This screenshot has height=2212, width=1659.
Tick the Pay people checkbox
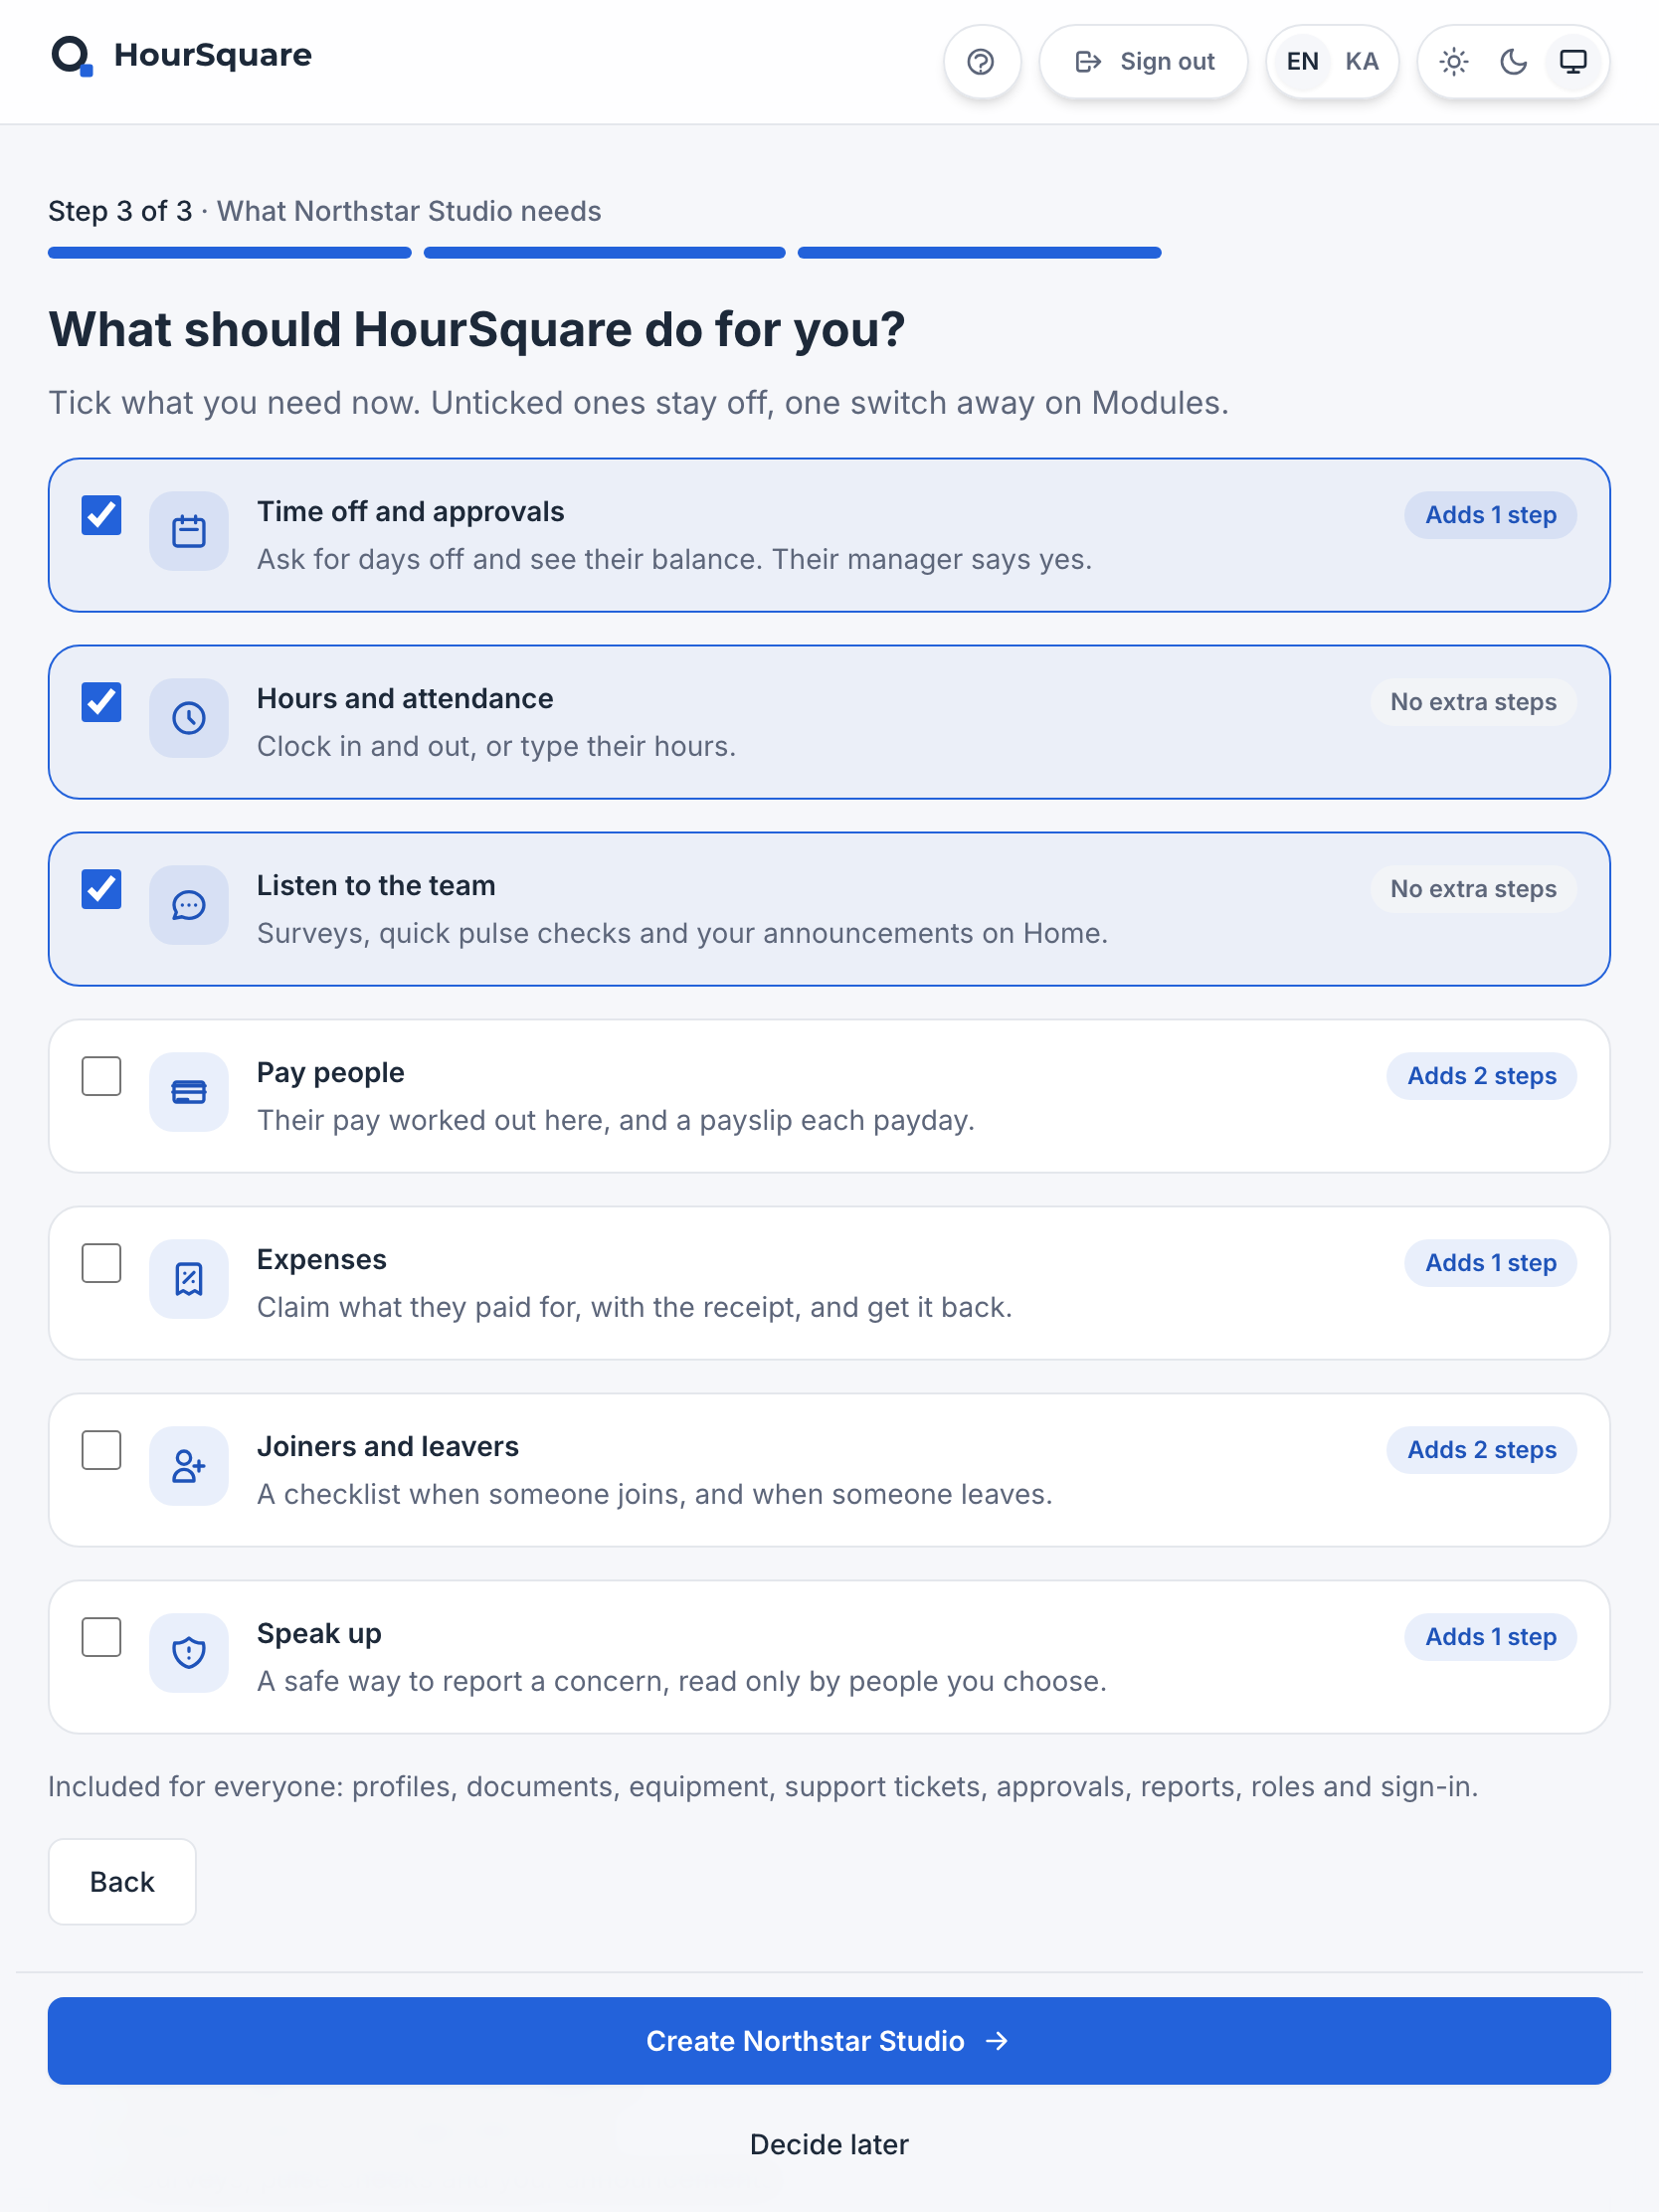pyautogui.click(x=101, y=1076)
